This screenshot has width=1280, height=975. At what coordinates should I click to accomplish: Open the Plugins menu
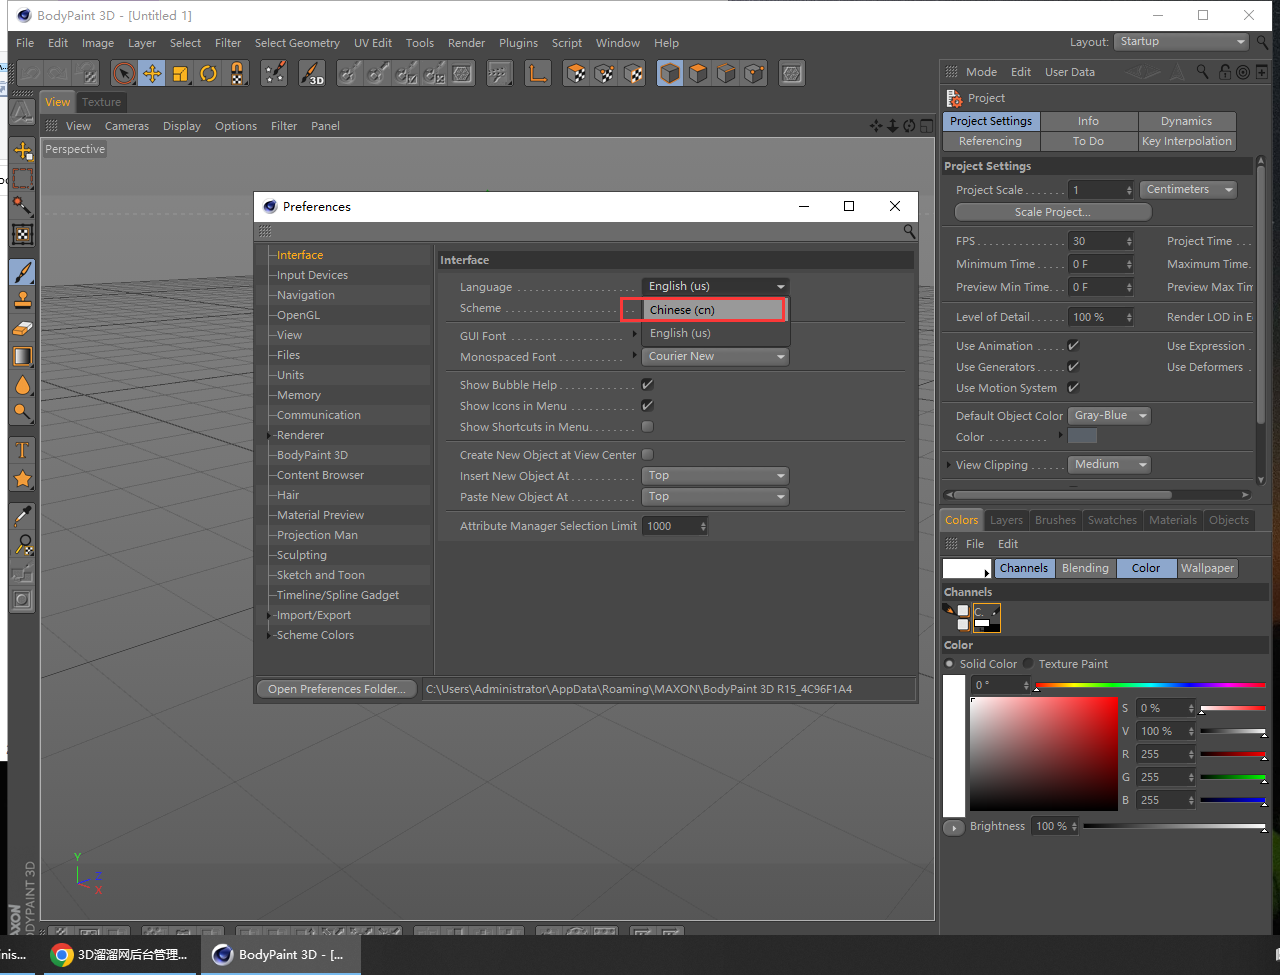[x=518, y=43]
